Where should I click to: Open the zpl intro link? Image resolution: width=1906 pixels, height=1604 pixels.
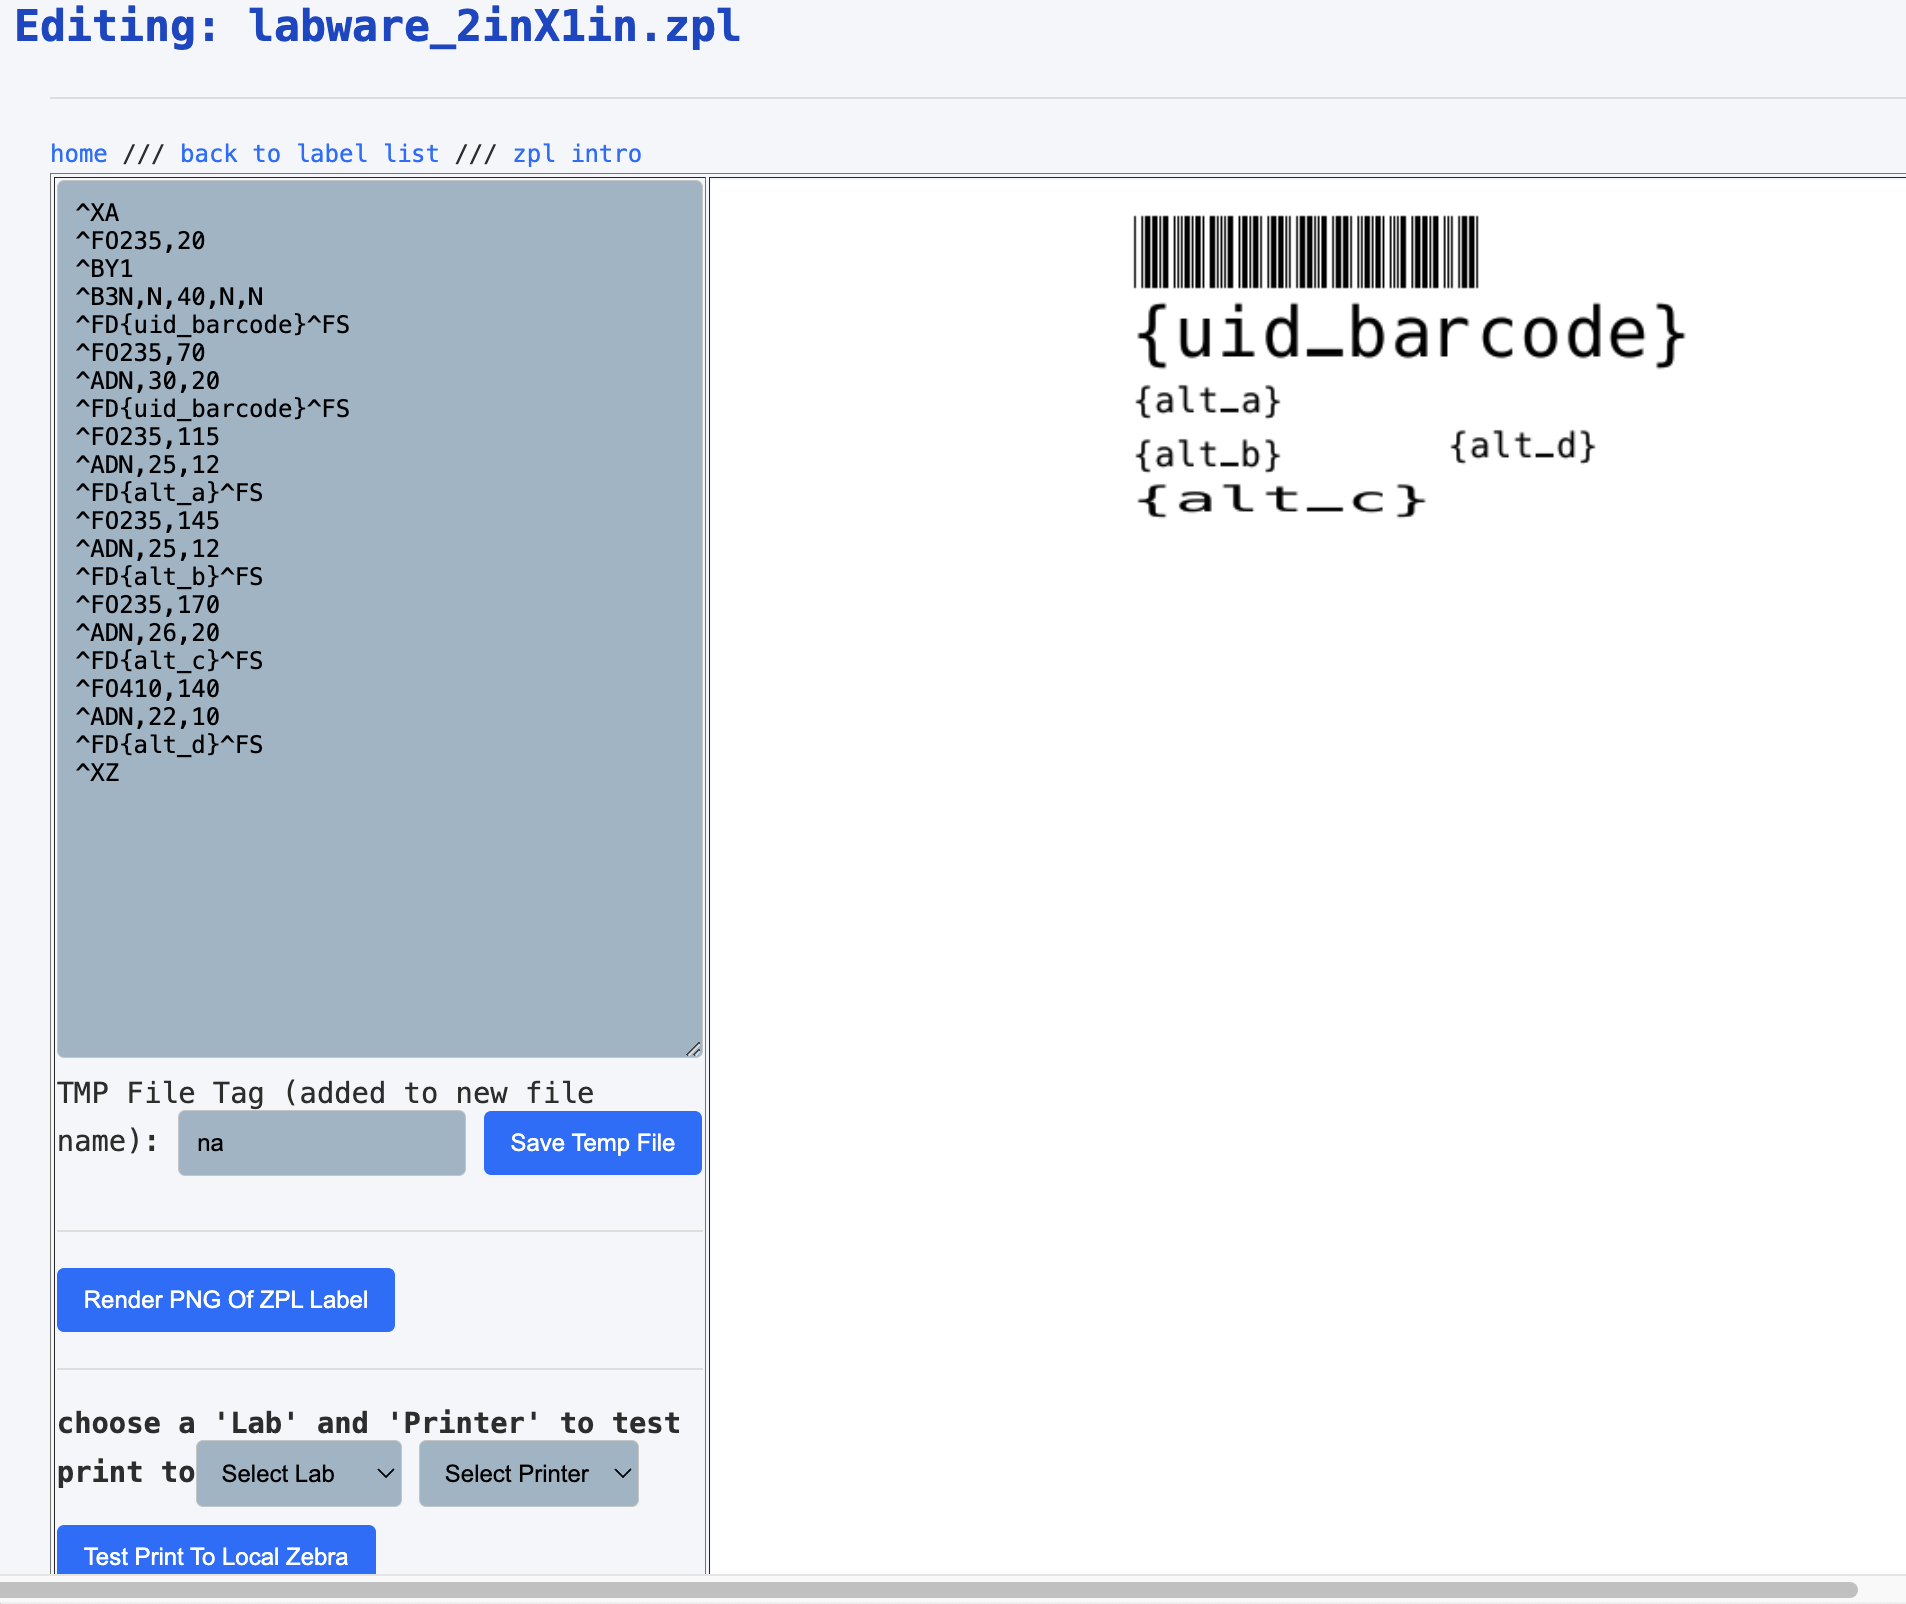point(577,154)
